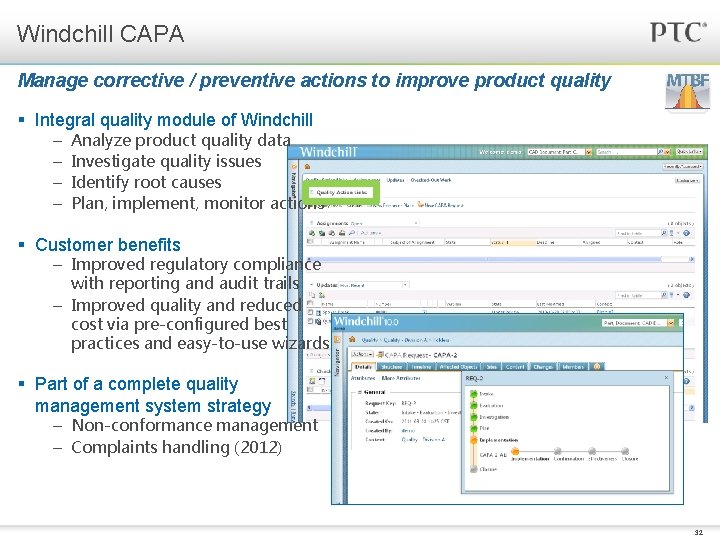The image size is (720, 540).
Task: Open Part, Document search type dropdown front window
Action: point(671,323)
